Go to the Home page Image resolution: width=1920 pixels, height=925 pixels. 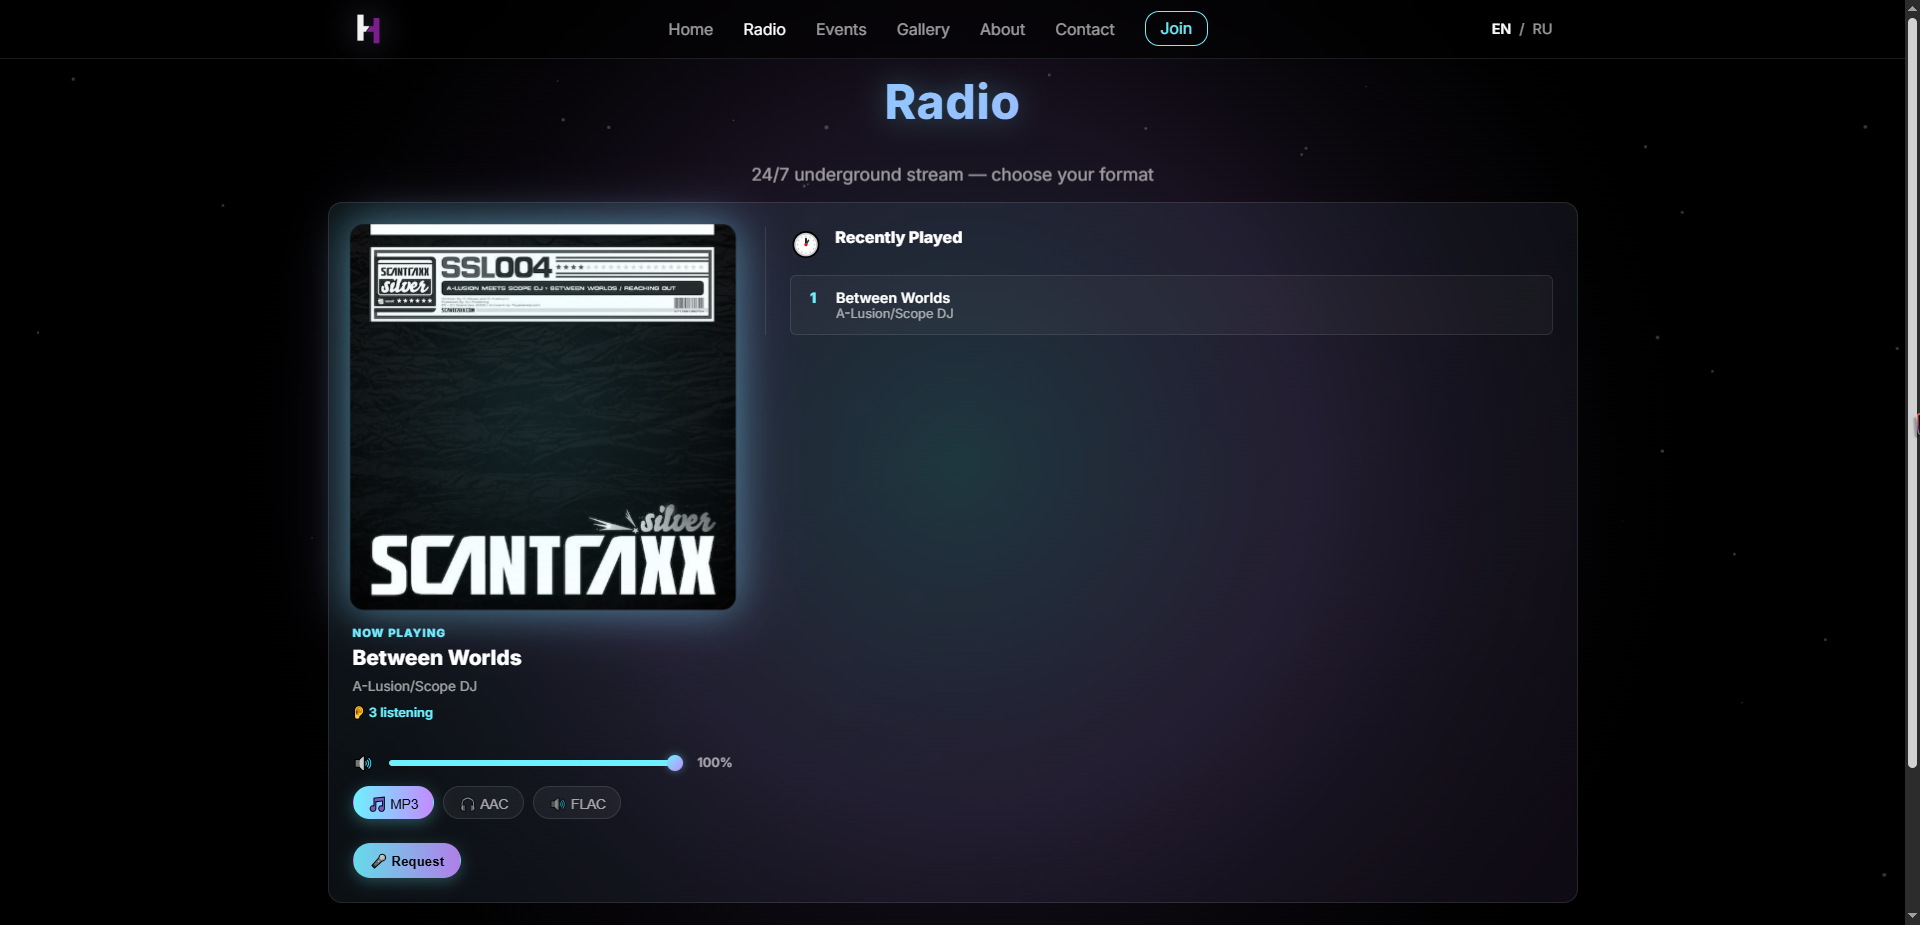(690, 29)
